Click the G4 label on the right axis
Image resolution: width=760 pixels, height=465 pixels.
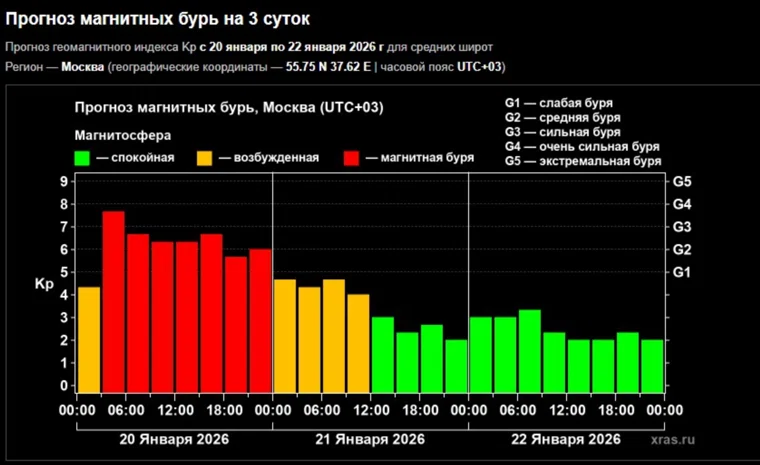(x=683, y=204)
